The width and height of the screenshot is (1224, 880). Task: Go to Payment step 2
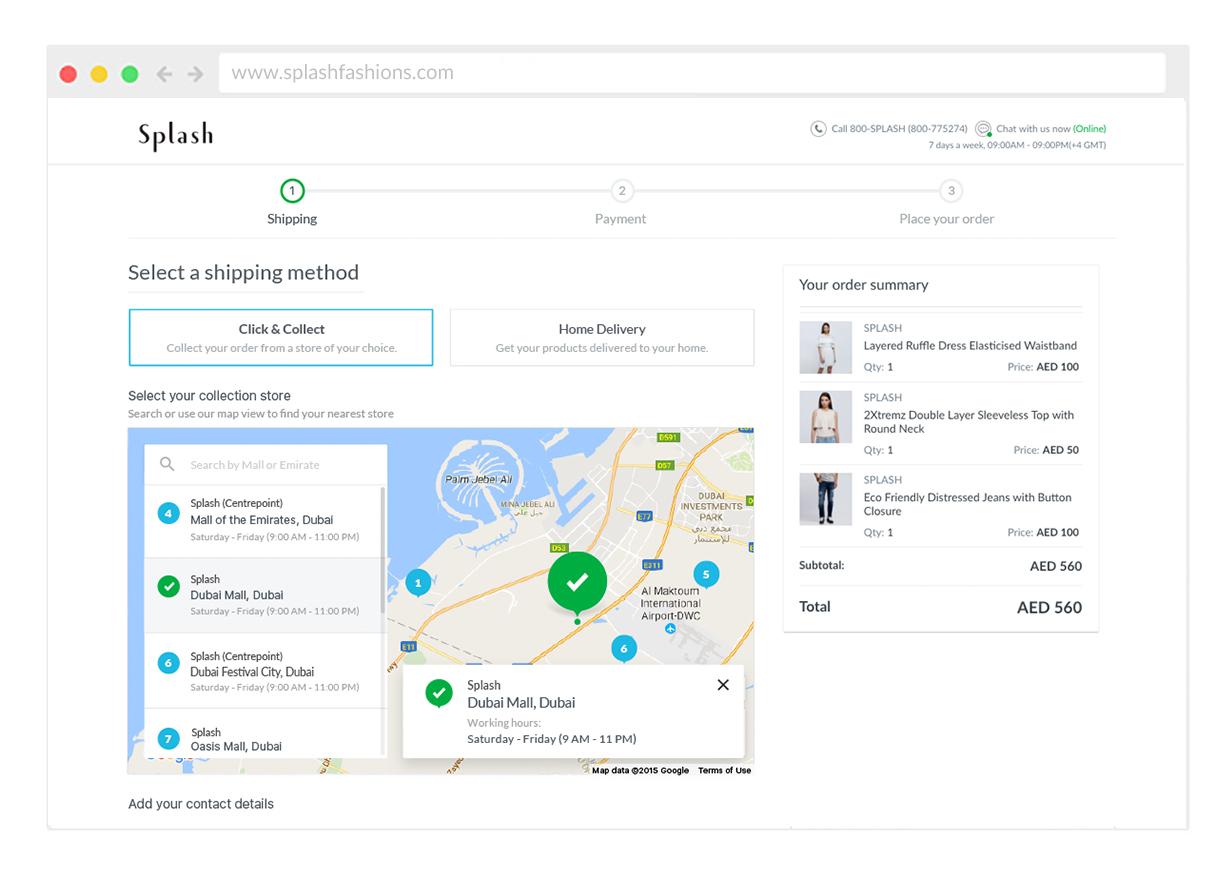point(621,191)
